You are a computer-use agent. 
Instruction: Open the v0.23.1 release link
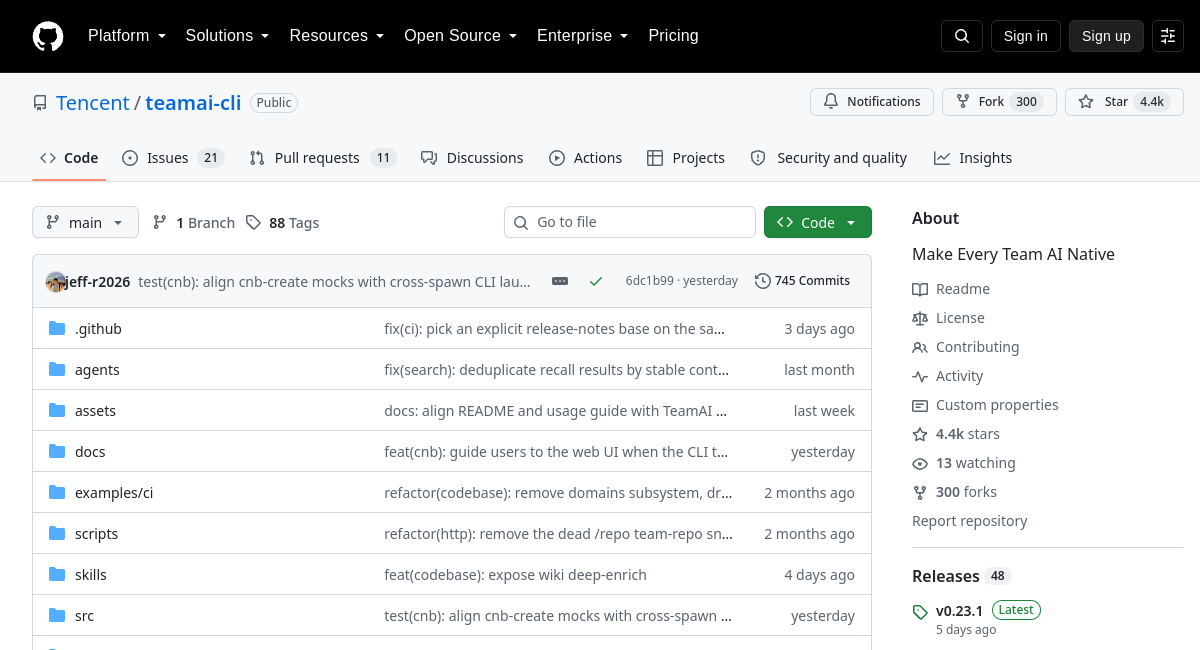(959, 610)
